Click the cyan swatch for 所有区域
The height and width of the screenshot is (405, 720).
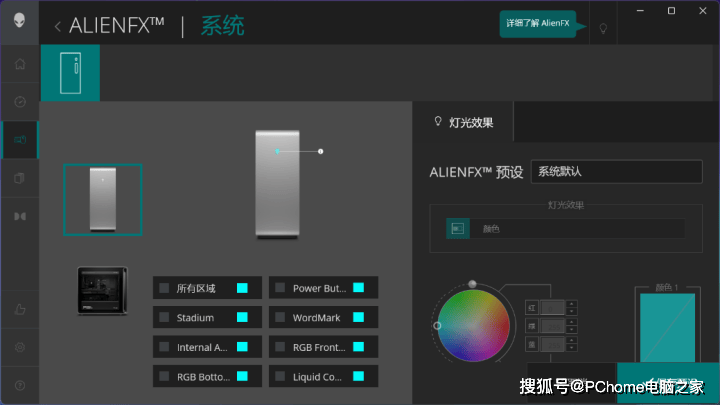[x=242, y=288]
